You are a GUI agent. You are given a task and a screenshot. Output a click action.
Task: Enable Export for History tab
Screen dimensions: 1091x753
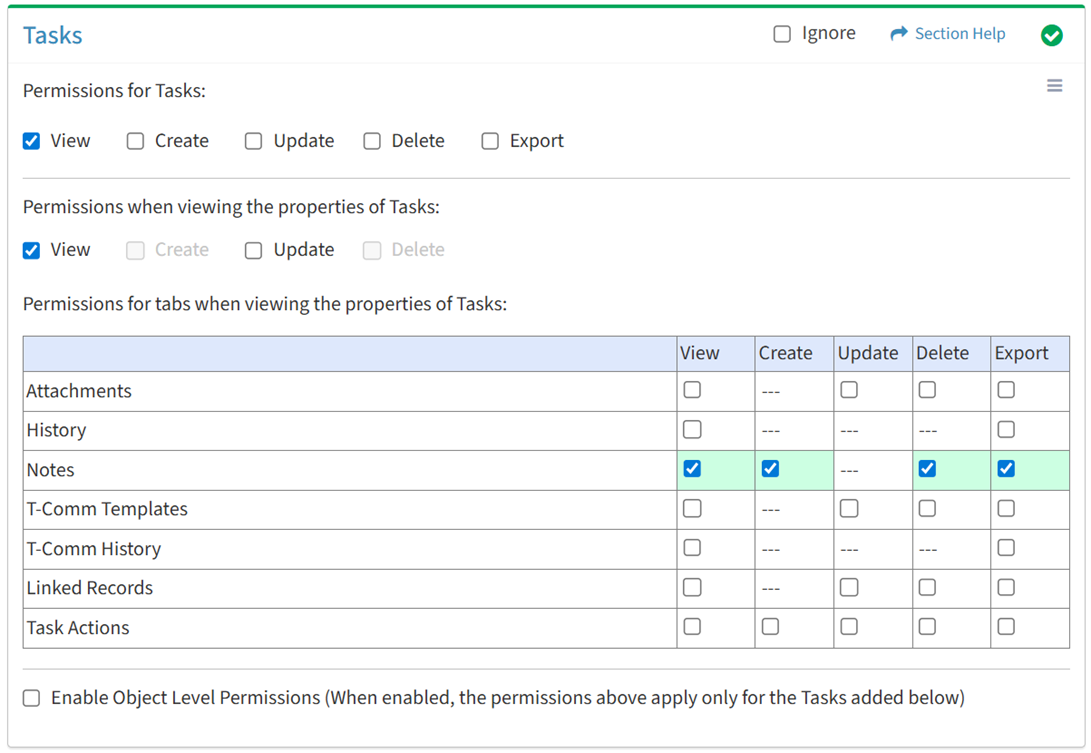[x=1006, y=430]
